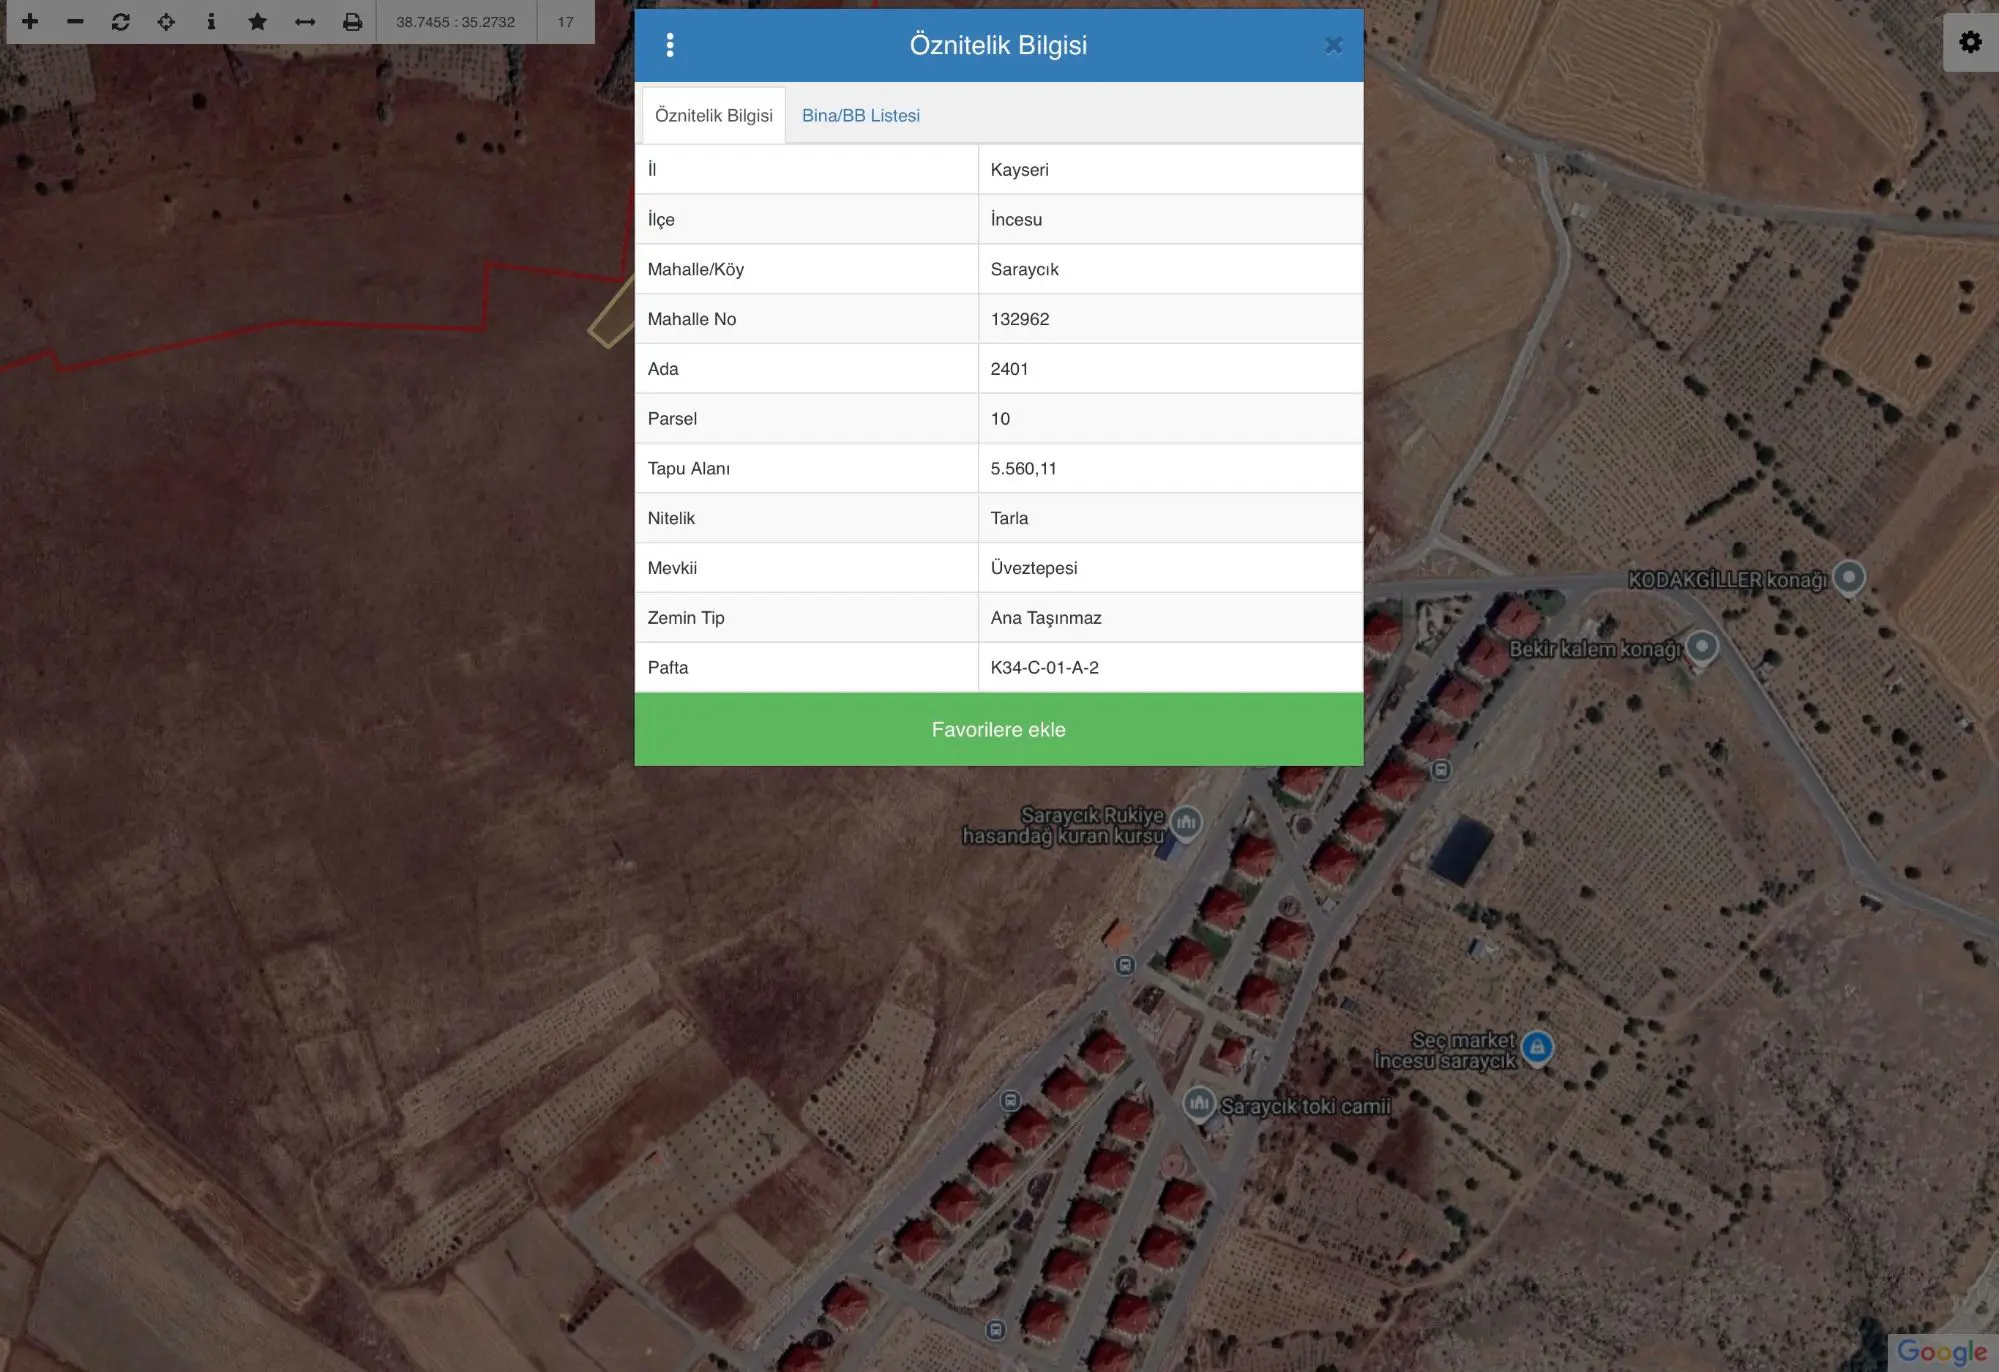Click the Saraycık Rukiye hasandağ kuran kursu icon
The width and height of the screenshot is (1999, 1372).
tap(1186, 822)
